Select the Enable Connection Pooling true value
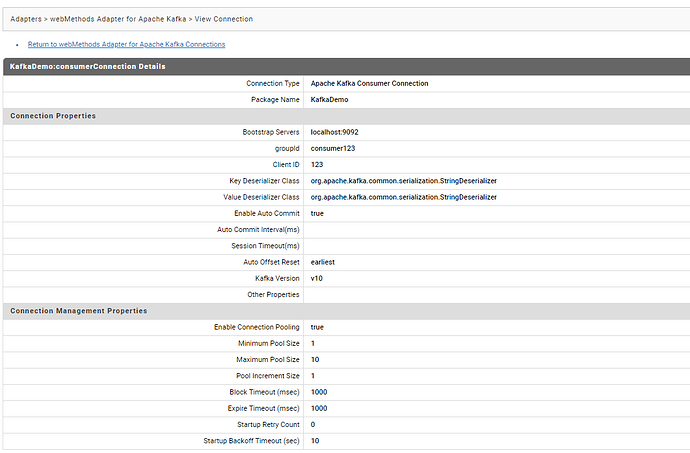 click(317, 327)
